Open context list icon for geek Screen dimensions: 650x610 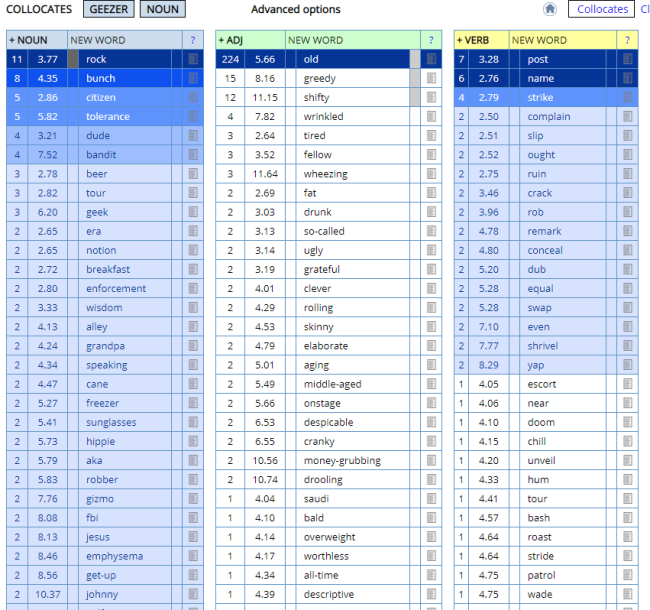(193, 212)
